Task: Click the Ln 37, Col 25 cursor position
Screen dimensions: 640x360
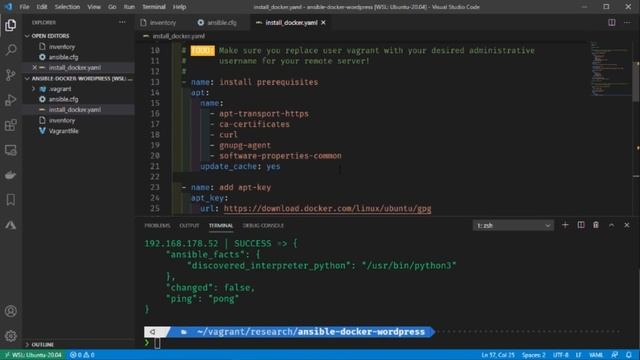Action: click(498, 355)
